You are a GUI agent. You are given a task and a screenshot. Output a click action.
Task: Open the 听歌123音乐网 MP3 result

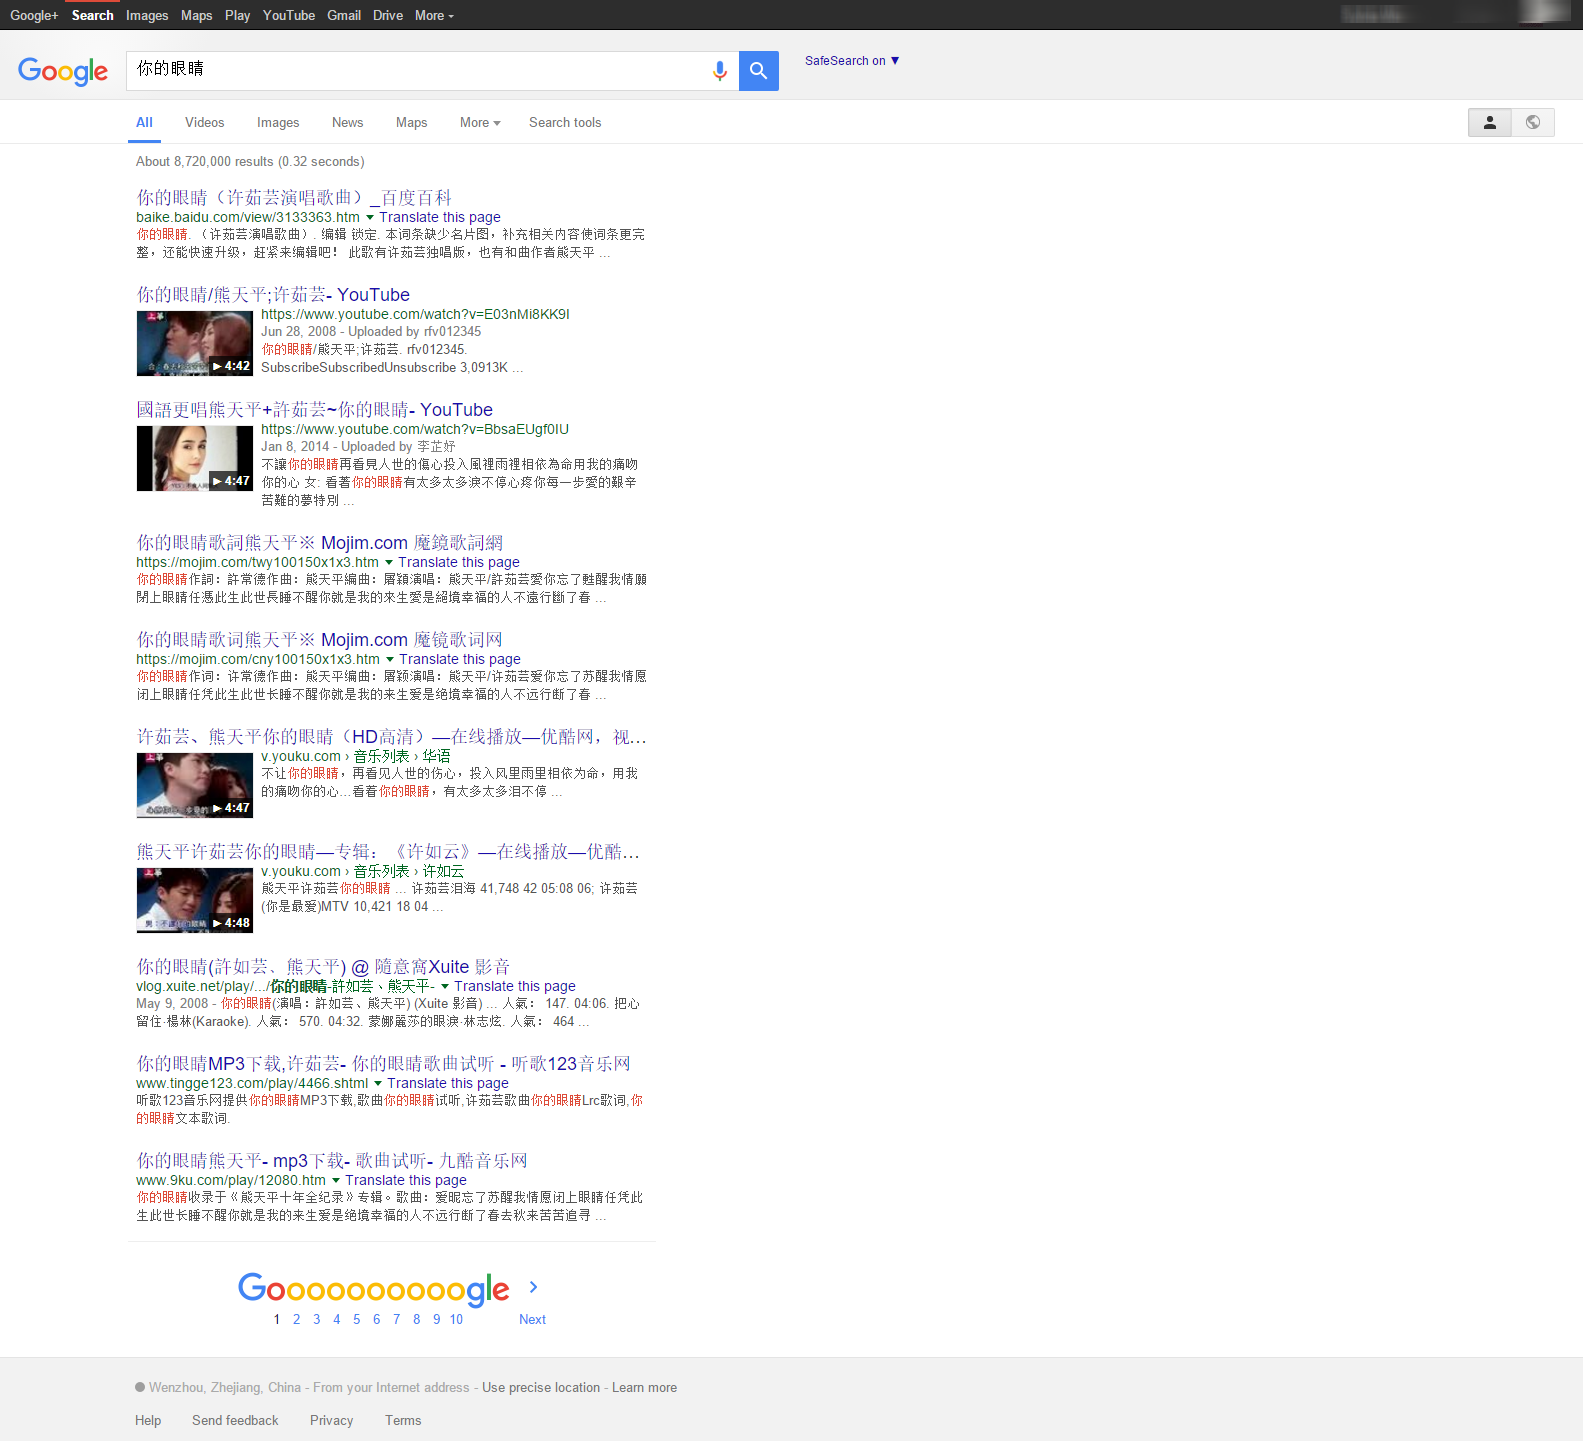point(384,1063)
